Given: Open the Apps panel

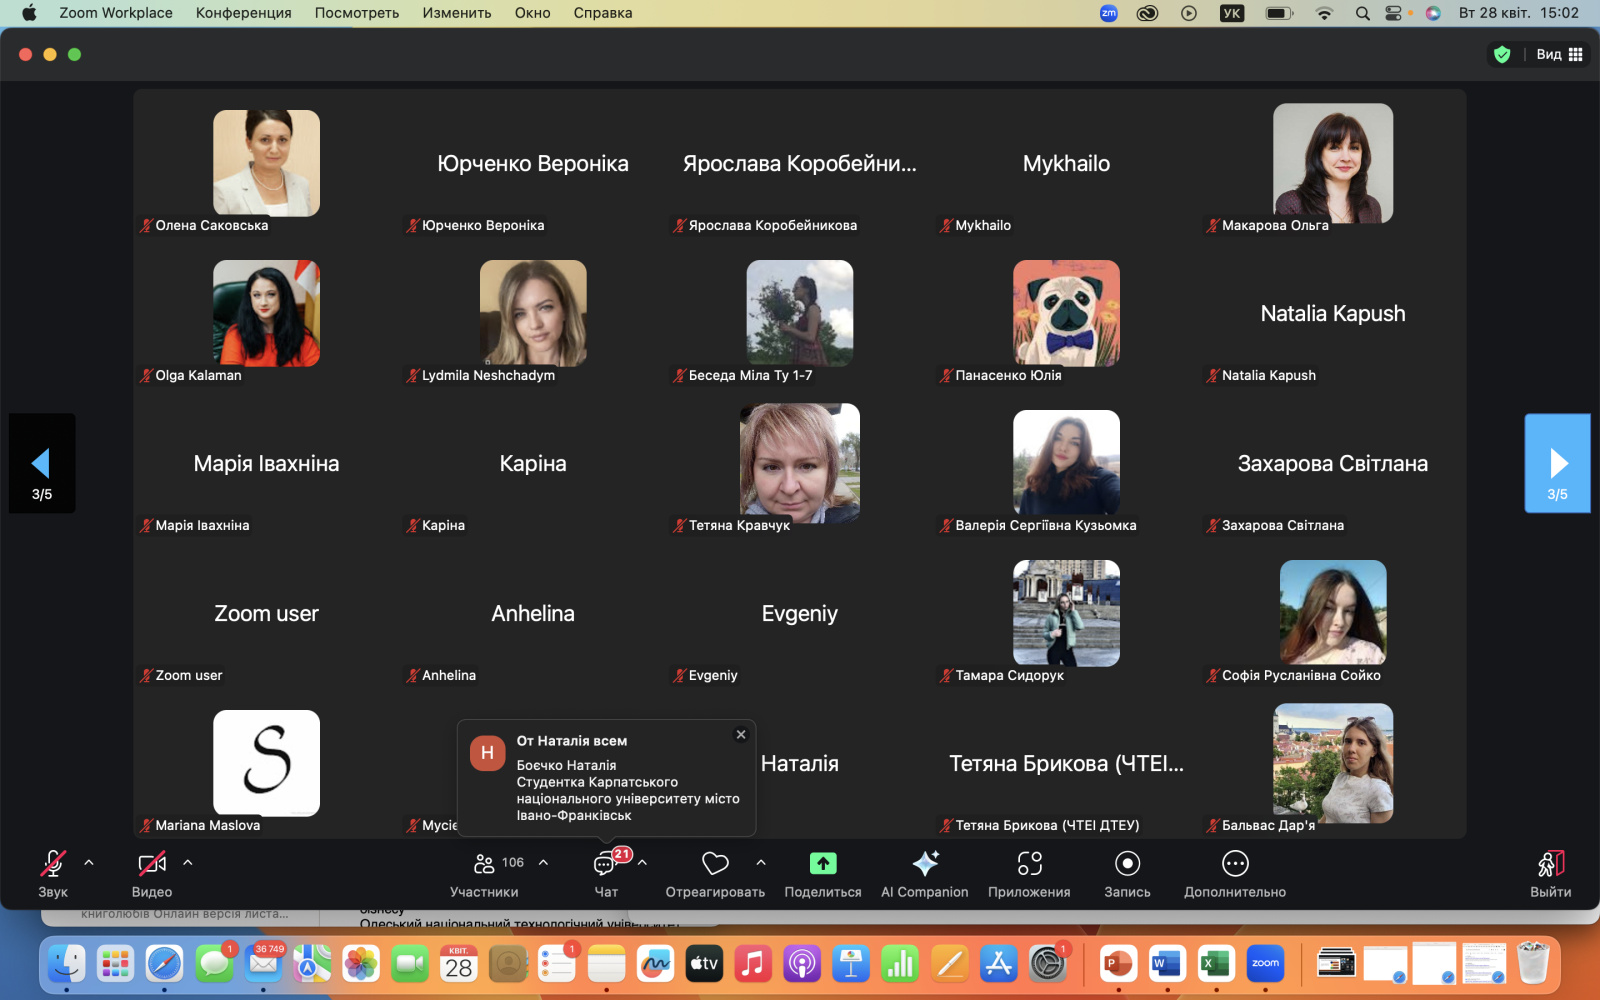Looking at the screenshot, I should point(1029,864).
